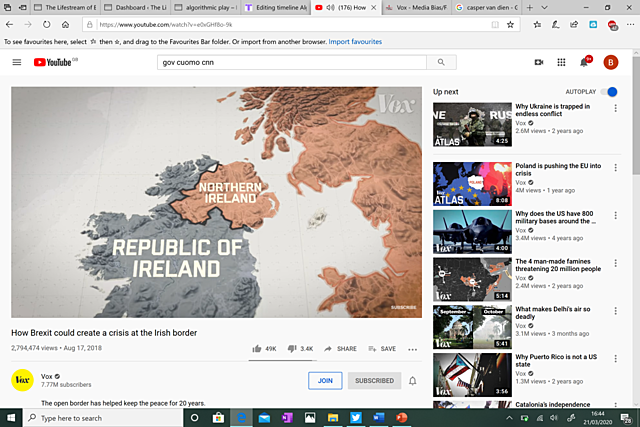Viewport: 640px width, 427px height.
Task: Open the Windows Start menu
Action: point(11,418)
